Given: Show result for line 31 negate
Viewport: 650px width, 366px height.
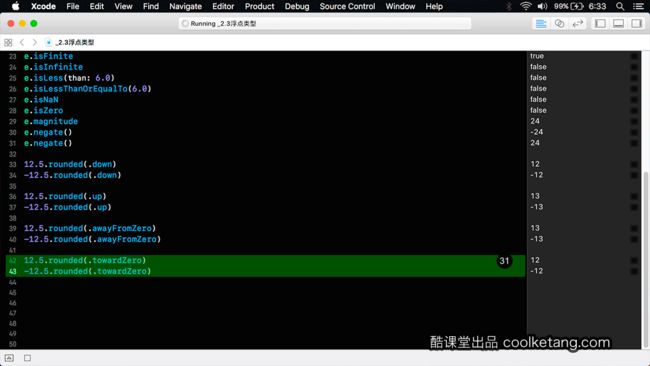Looking at the screenshot, I should click(634, 143).
